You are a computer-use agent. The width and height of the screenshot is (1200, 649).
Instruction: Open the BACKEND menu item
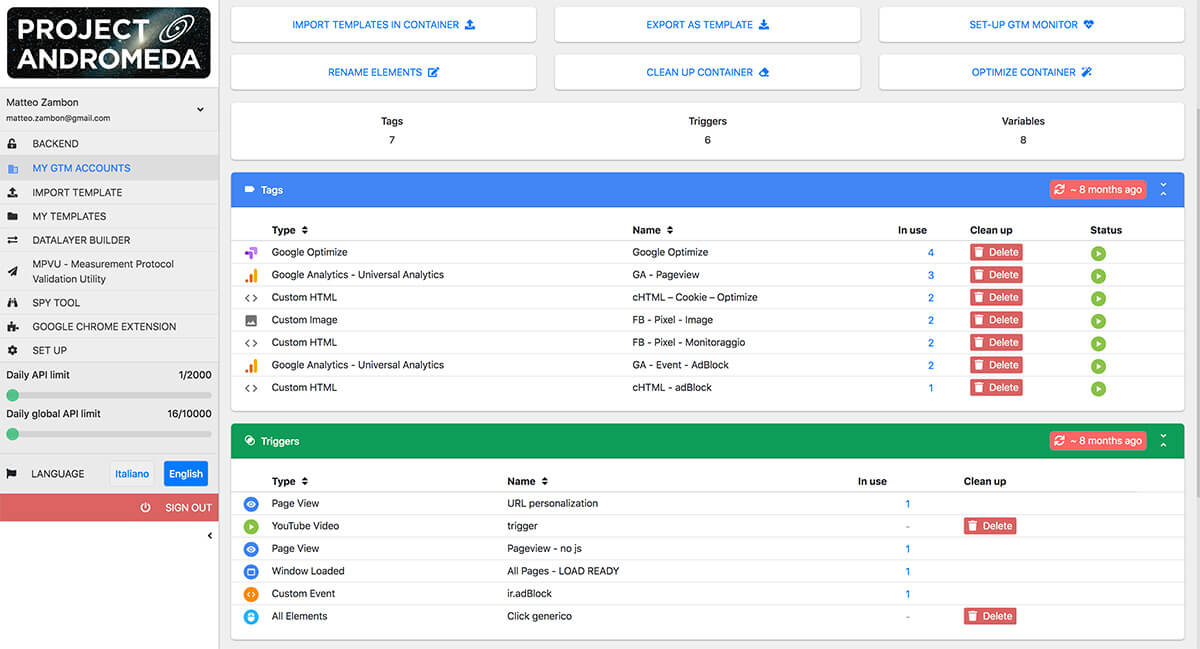click(x=109, y=144)
